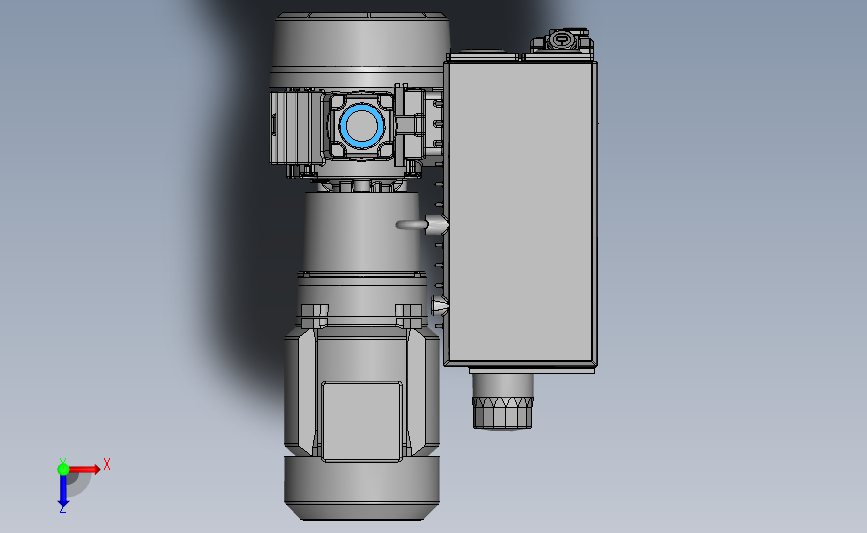Select the knurled cable gland under box
Screen dimensions: 867x533
point(502,412)
